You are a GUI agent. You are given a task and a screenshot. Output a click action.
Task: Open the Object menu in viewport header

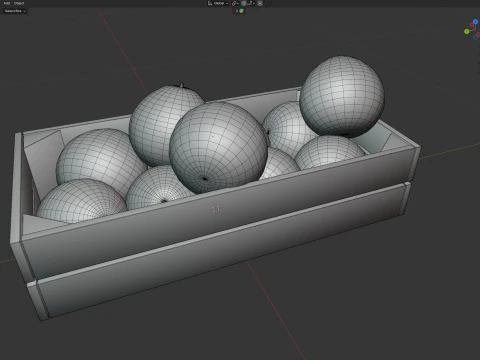pyautogui.click(x=19, y=3)
